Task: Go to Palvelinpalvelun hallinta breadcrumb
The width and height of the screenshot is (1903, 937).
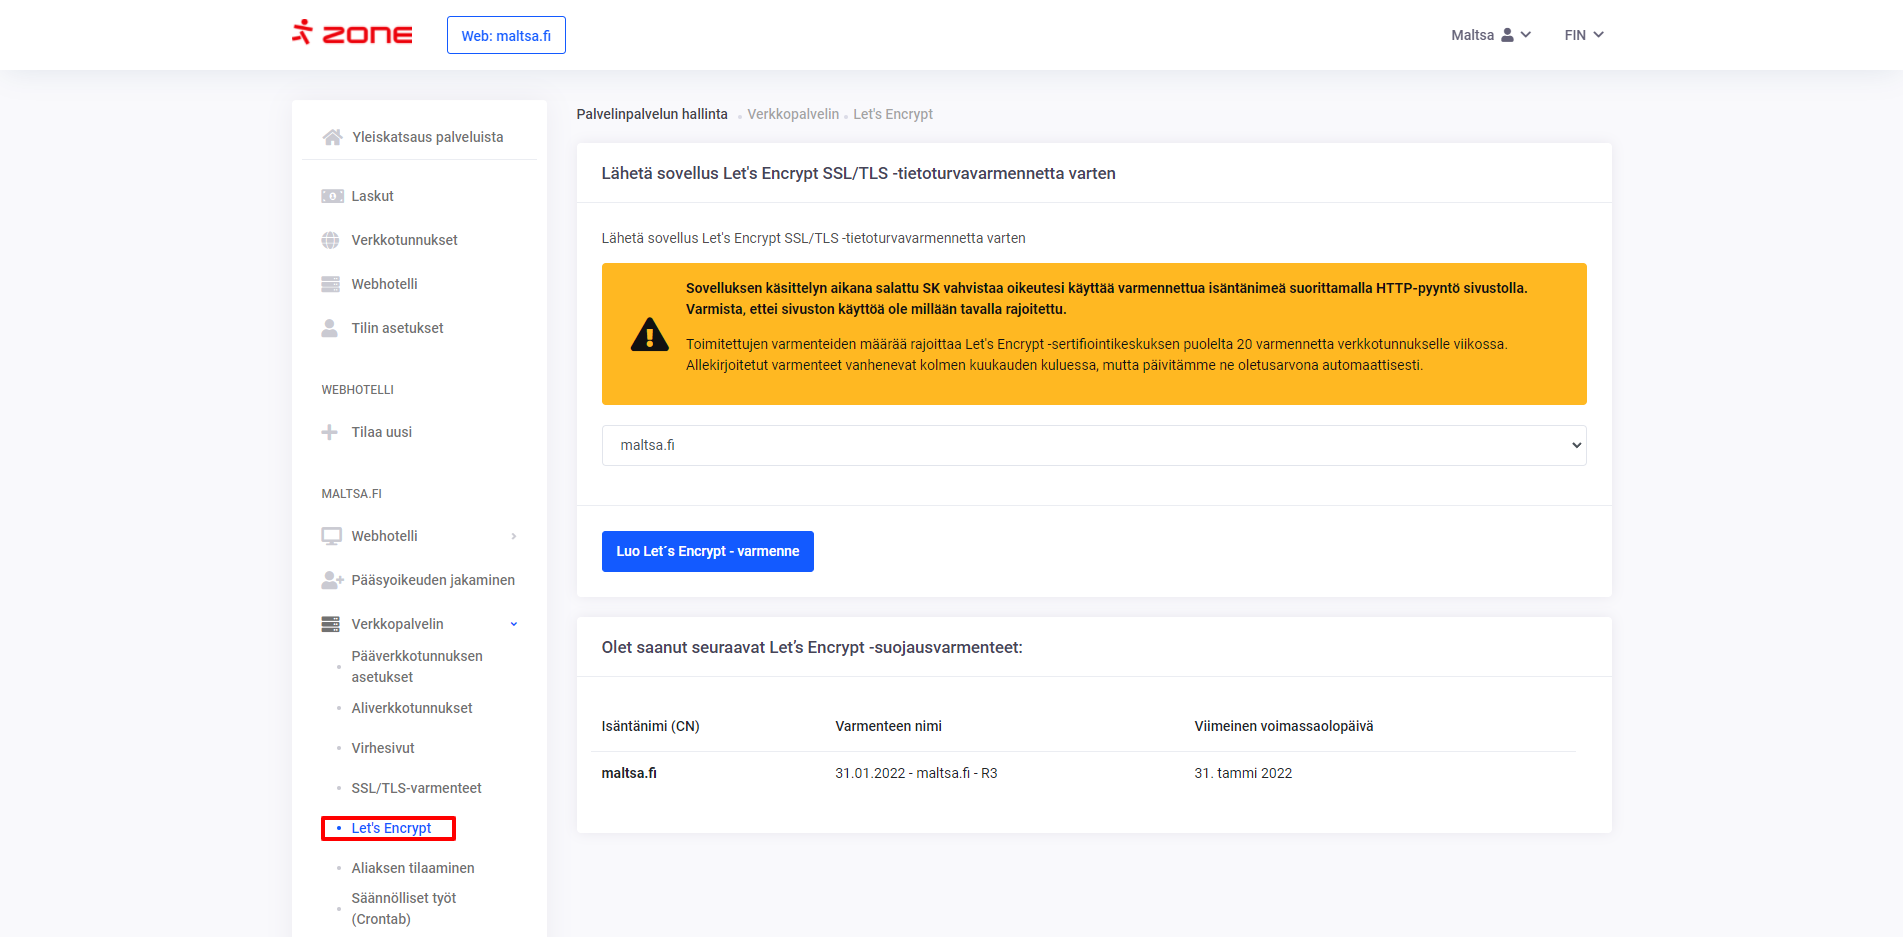Action: [652, 114]
